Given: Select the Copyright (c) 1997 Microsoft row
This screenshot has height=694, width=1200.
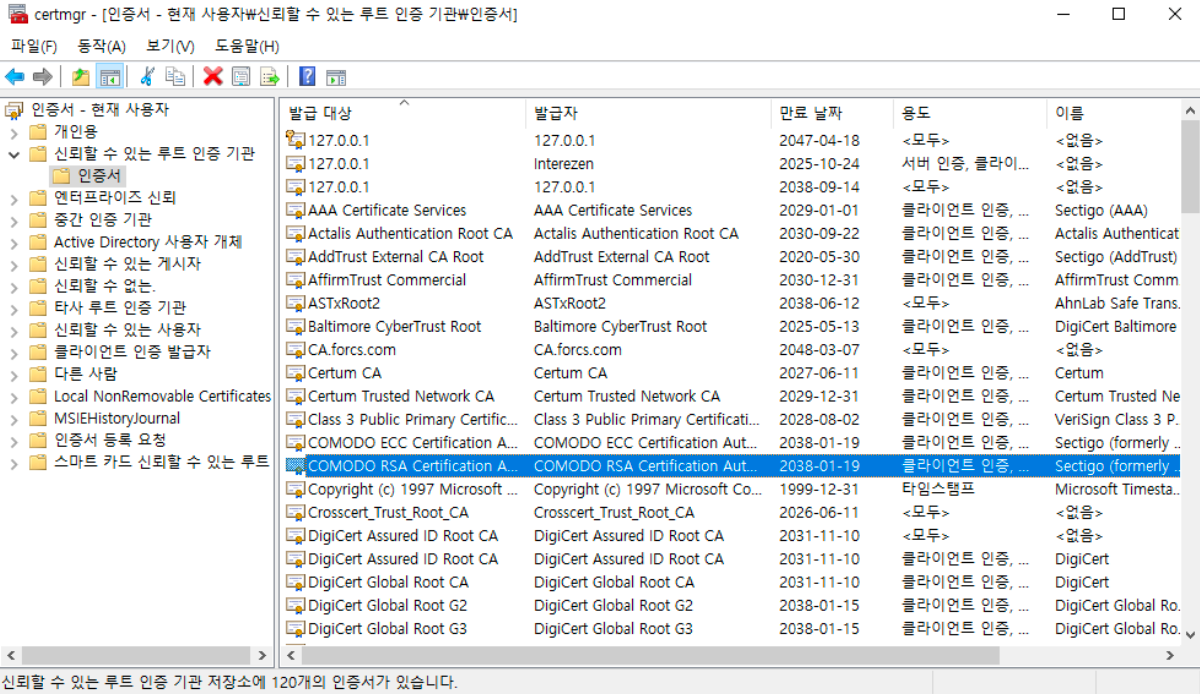Looking at the screenshot, I should 731,489.
